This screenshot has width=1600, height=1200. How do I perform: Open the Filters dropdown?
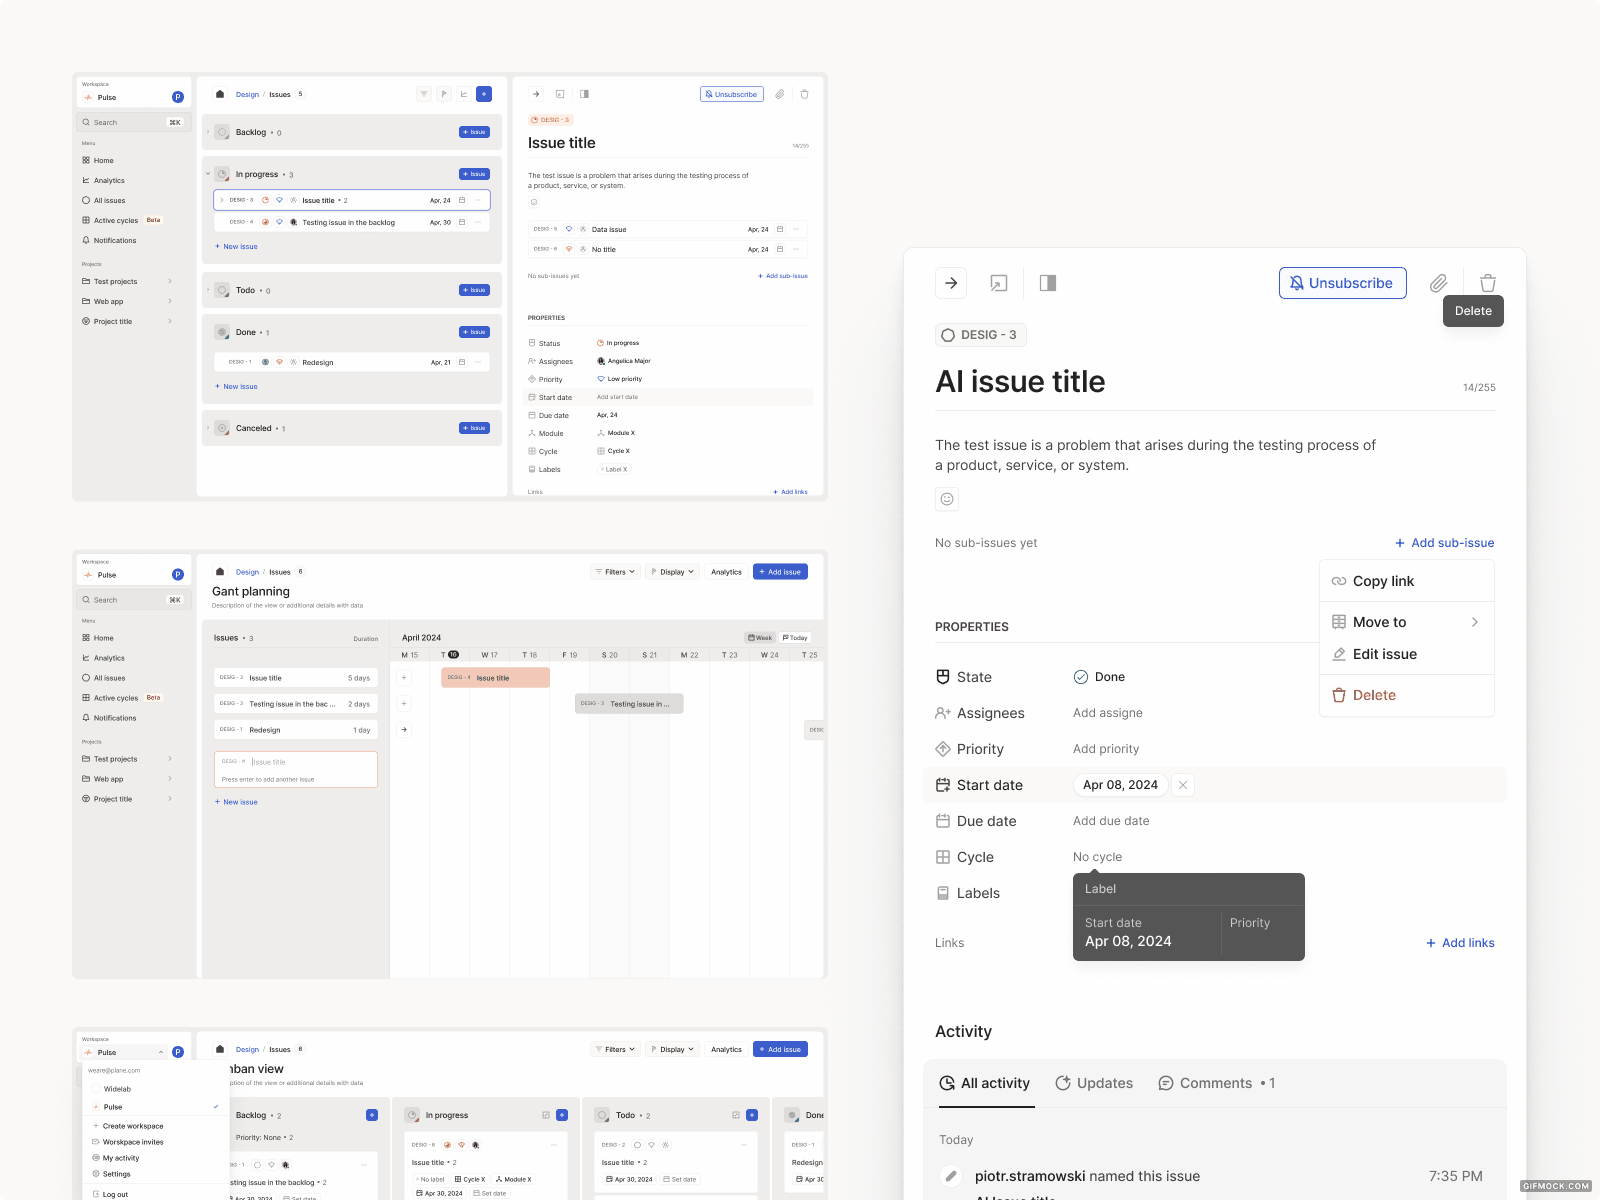(614, 571)
